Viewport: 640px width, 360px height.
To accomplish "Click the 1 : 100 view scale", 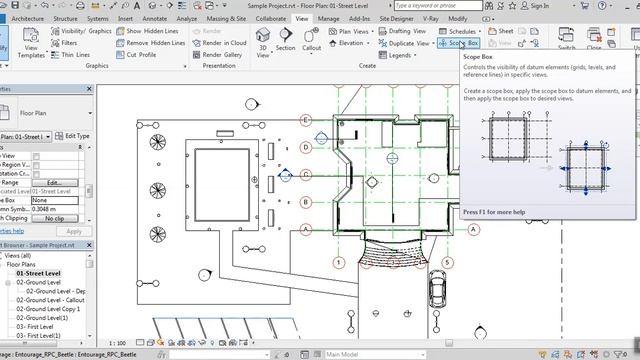I will 117,343.
